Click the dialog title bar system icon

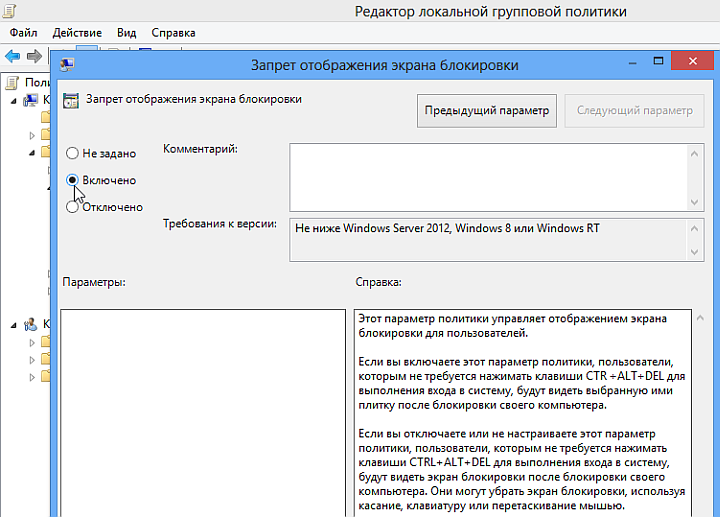66,66
